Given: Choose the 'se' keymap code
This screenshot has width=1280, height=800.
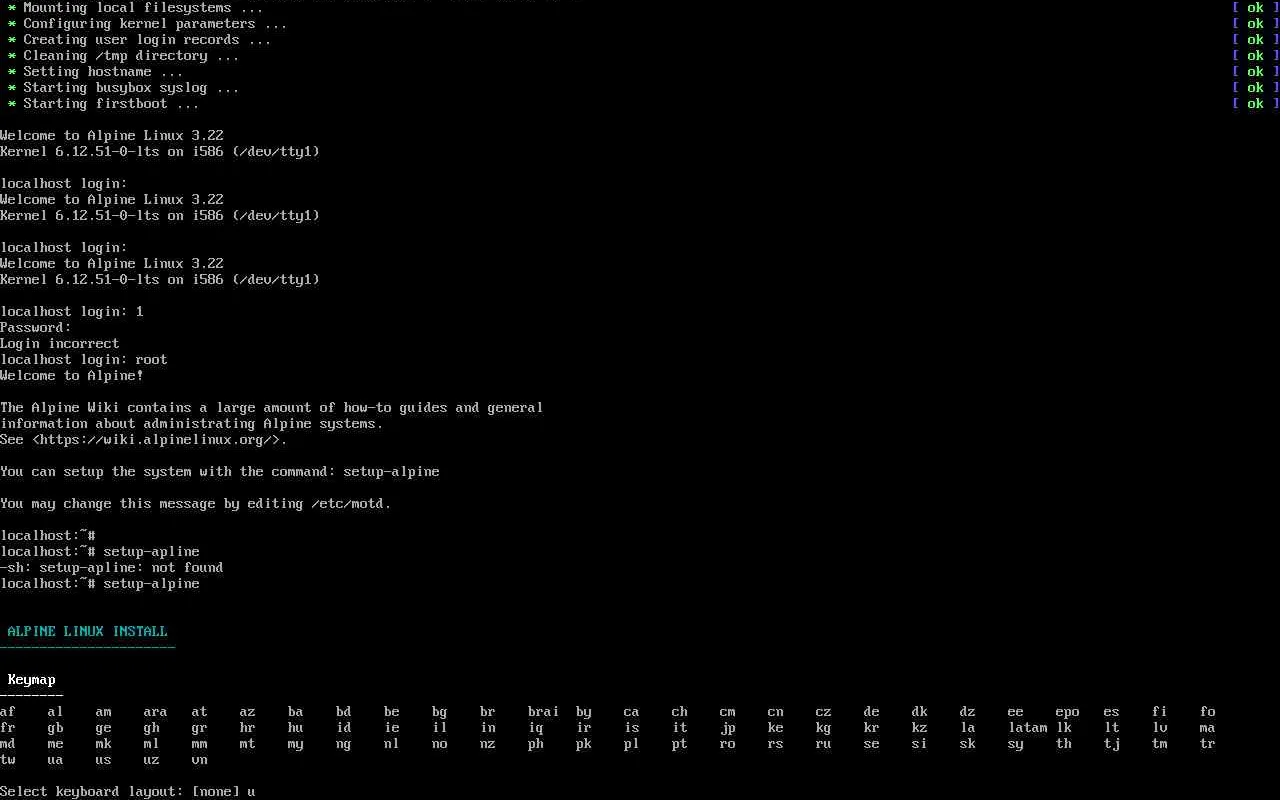Looking at the screenshot, I should tap(872, 743).
